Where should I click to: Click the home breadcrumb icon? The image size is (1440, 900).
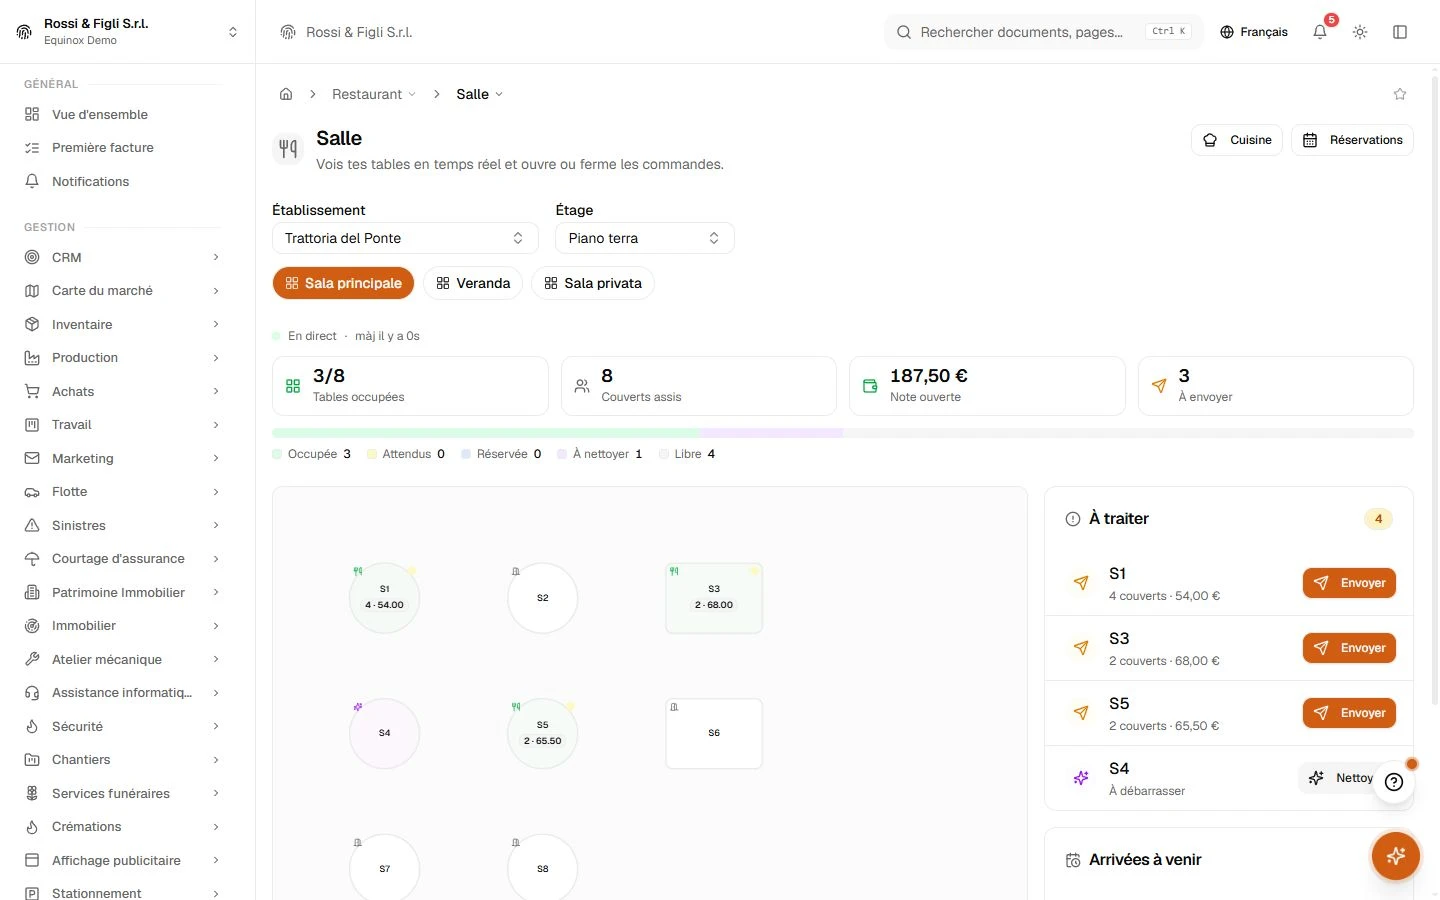[x=286, y=94]
